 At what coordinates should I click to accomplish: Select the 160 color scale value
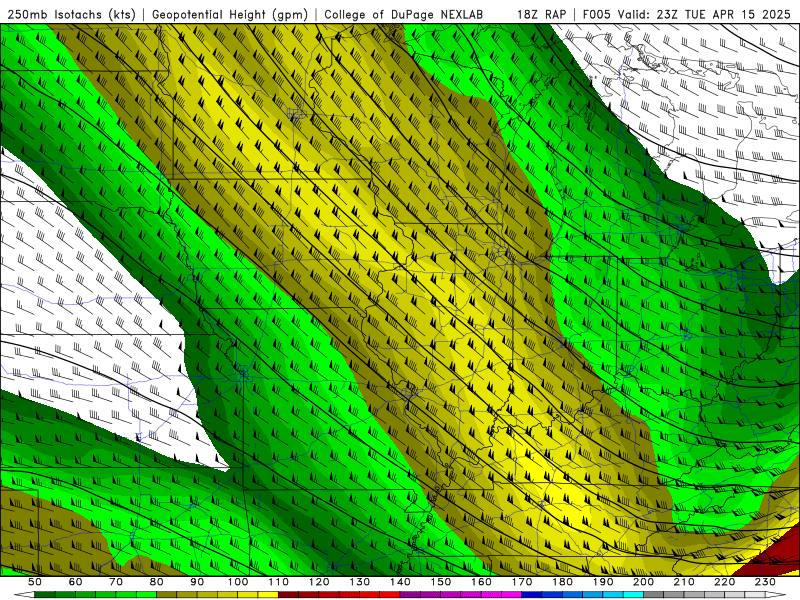click(481, 582)
